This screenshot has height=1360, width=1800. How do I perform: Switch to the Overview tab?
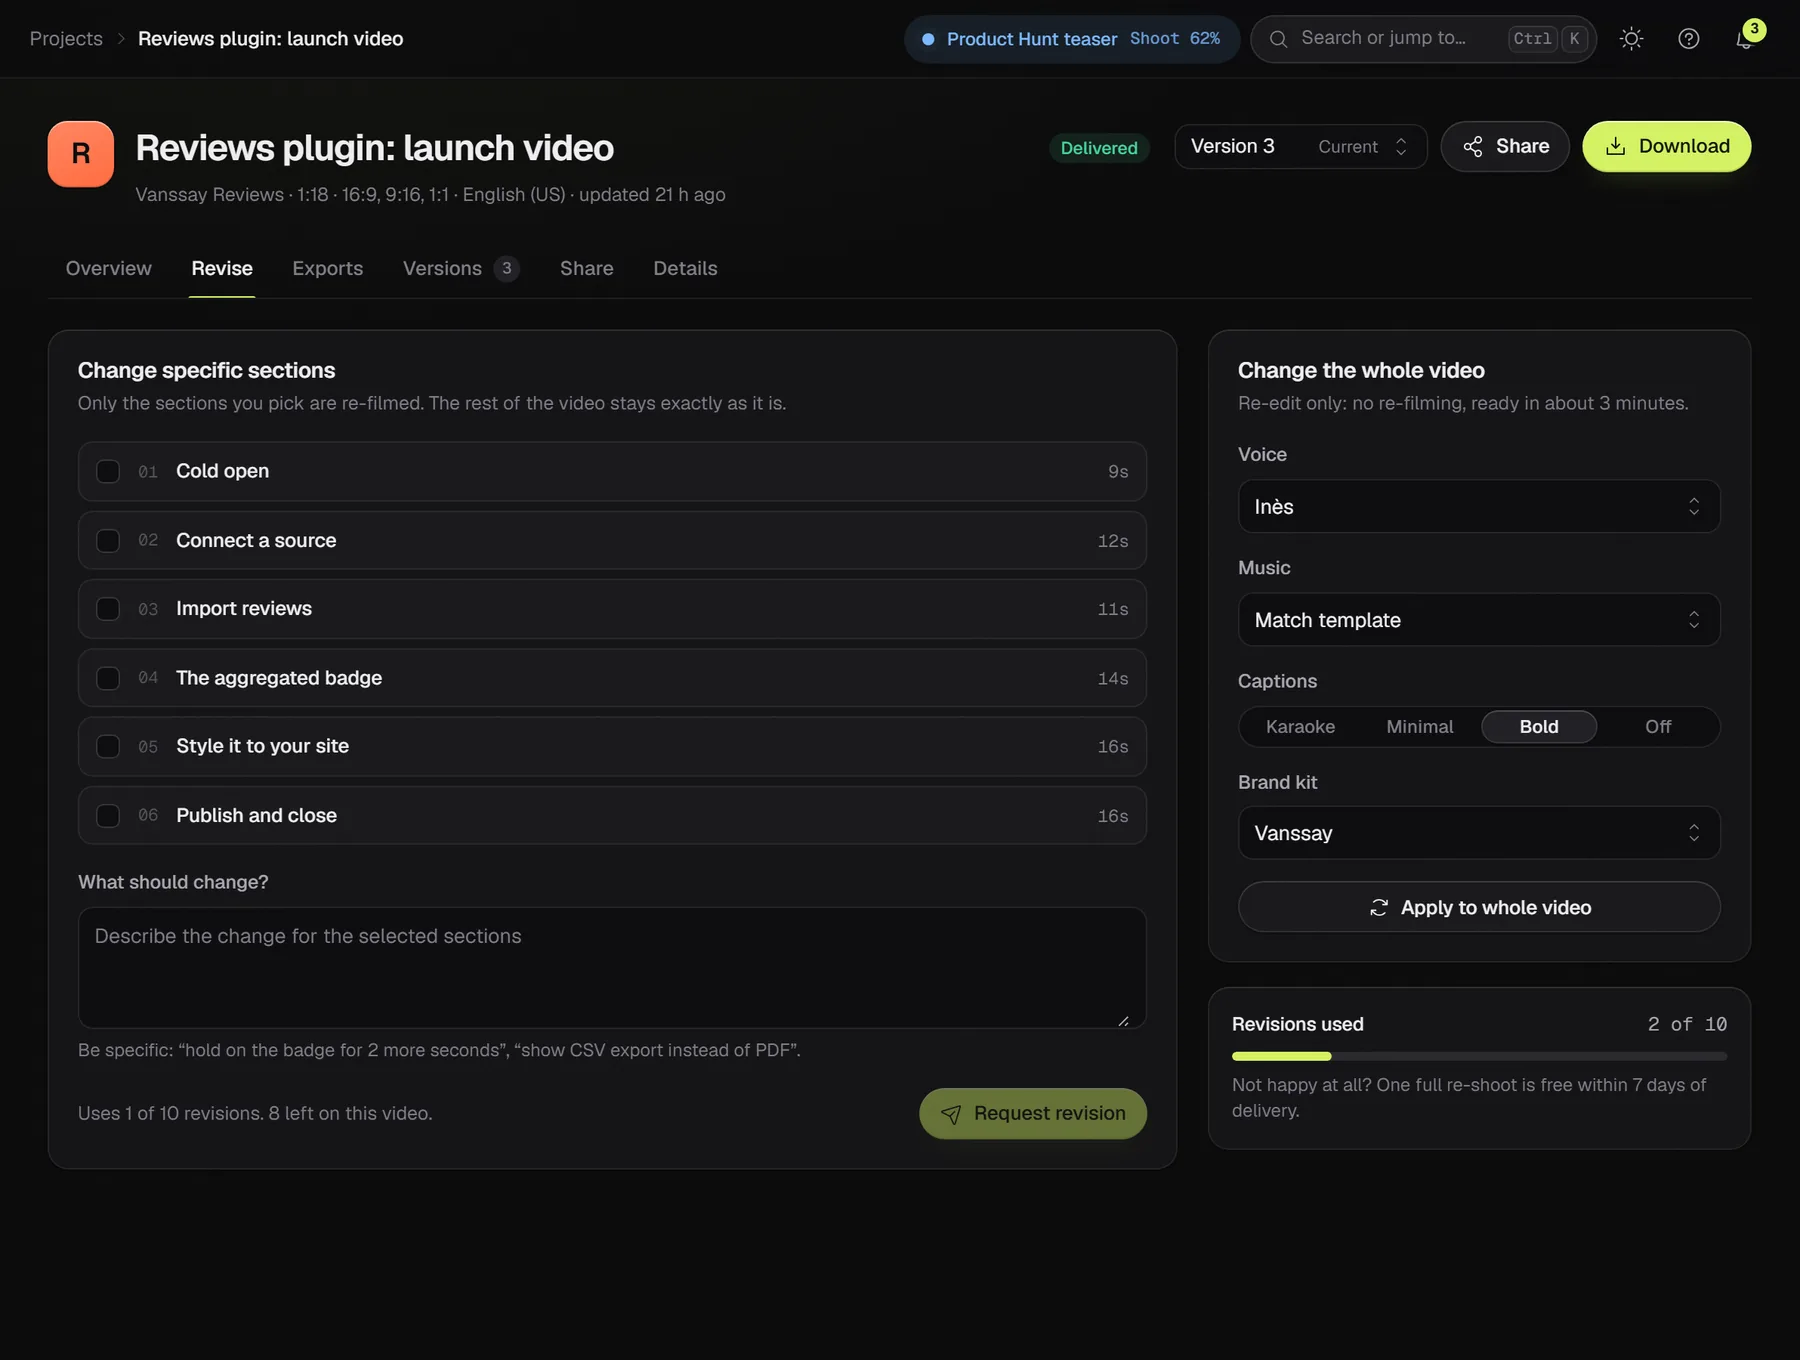coord(109,268)
